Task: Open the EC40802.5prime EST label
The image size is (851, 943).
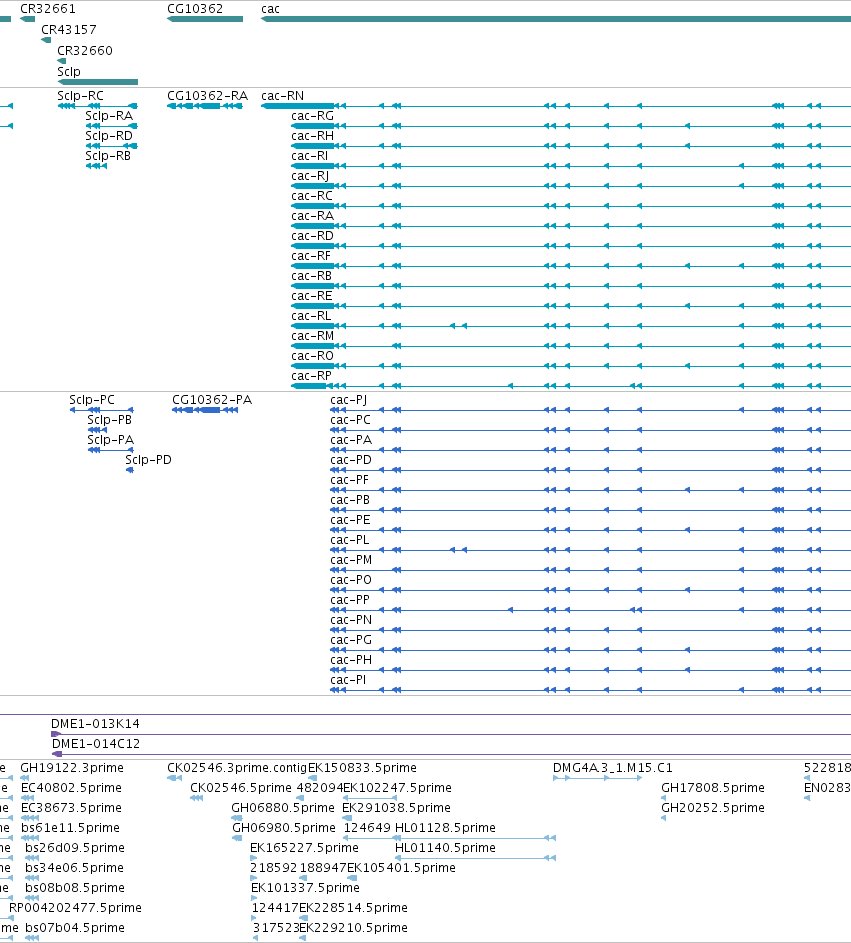Action: point(71,788)
